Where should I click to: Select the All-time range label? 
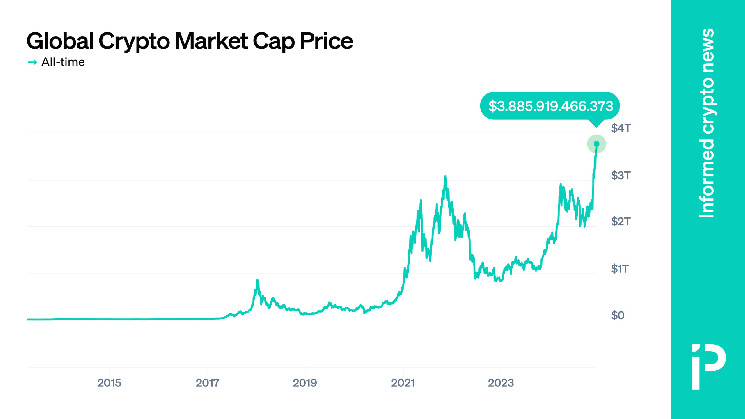(63, 62)
